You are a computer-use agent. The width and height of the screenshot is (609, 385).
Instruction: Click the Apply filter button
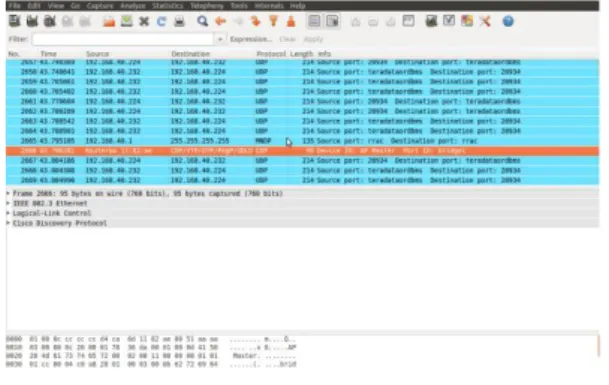pos(313,39)
